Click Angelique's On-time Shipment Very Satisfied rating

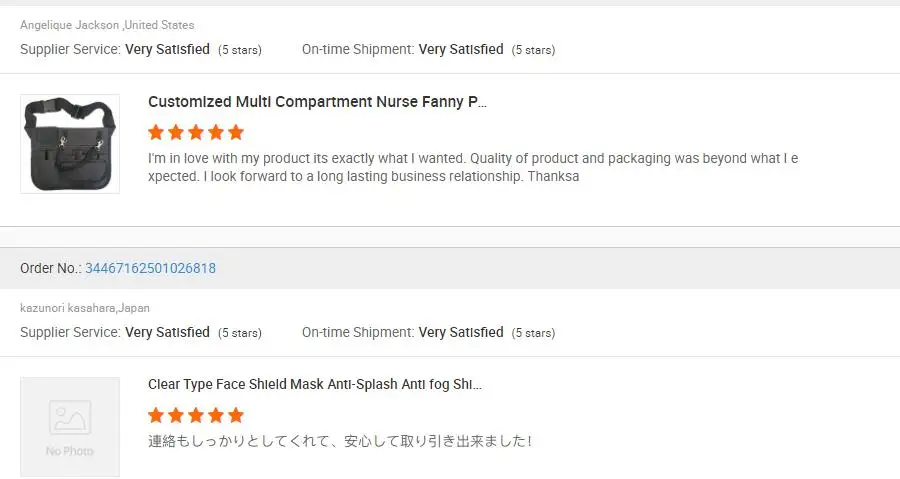[x=461, y=49]
